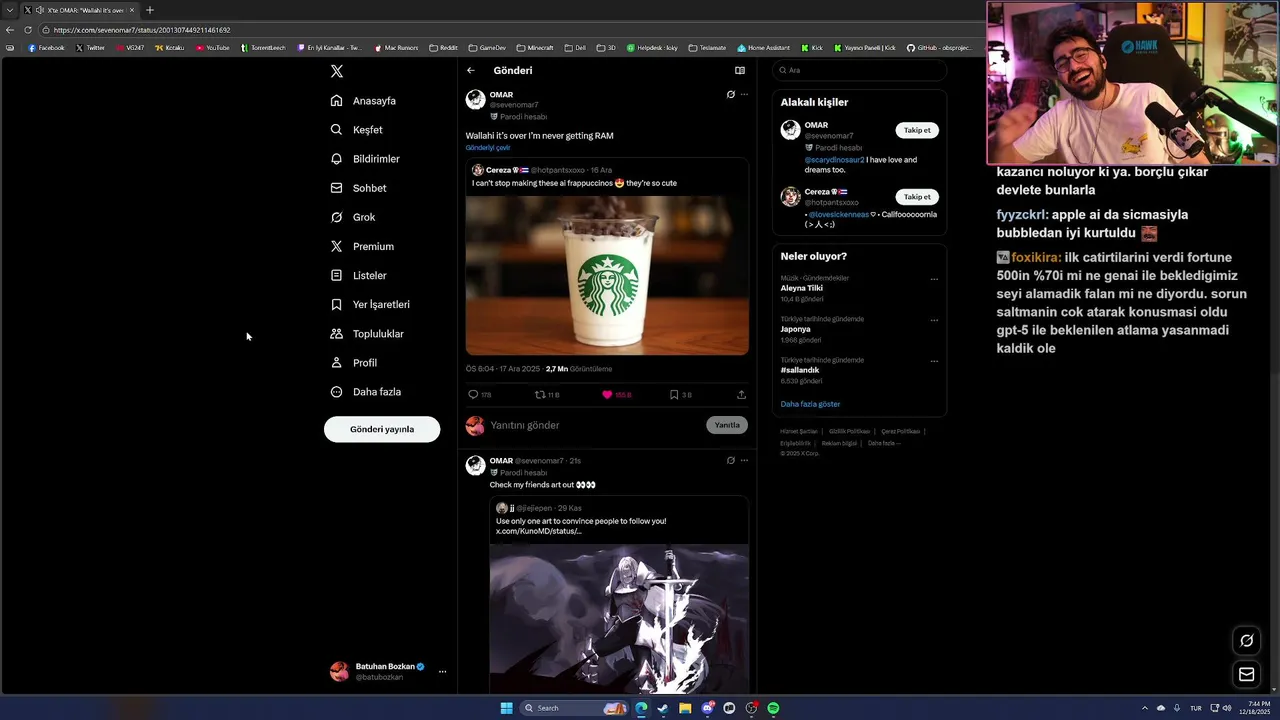
Task: Open Premium in the sidebar
Action: [x=362, y=246]
